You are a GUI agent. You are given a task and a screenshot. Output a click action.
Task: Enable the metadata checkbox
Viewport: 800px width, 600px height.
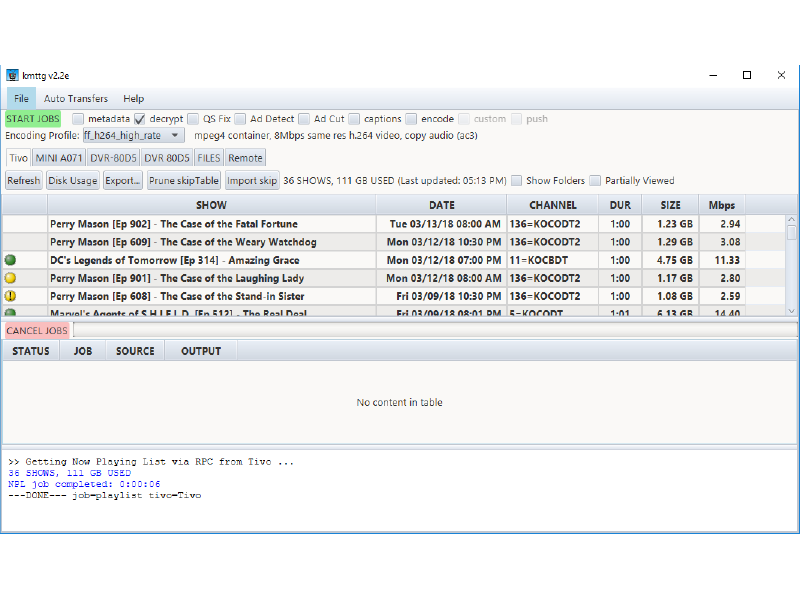[77, 118]
